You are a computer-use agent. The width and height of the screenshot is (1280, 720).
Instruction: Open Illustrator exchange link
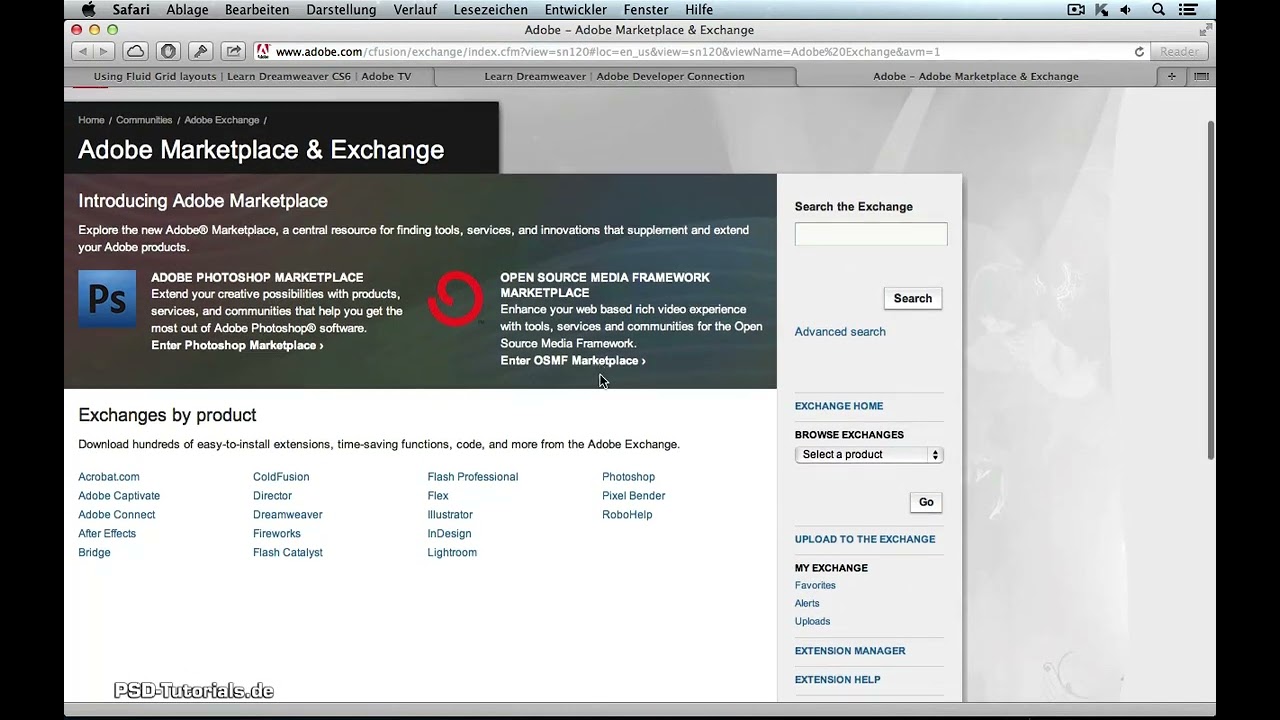(450, 515)
